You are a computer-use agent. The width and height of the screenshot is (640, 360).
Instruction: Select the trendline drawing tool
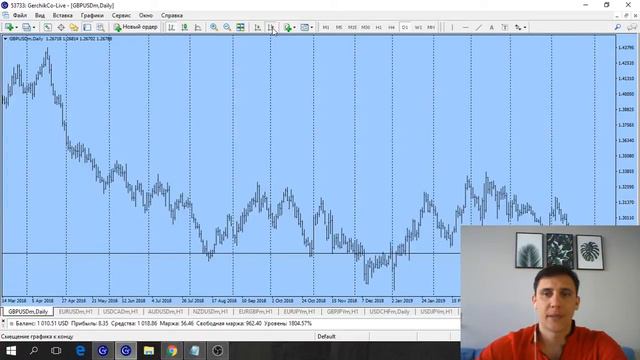click(478, 27)
